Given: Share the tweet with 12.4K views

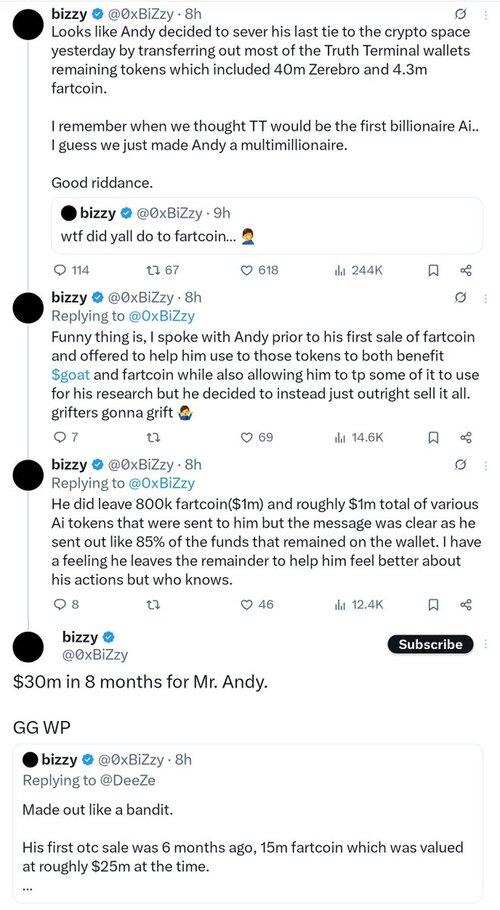Looking at the screenshot, I should [466, 604].
